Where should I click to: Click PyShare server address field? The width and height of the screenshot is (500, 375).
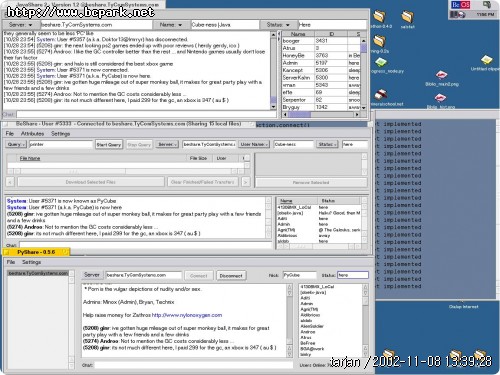(144, 275)
